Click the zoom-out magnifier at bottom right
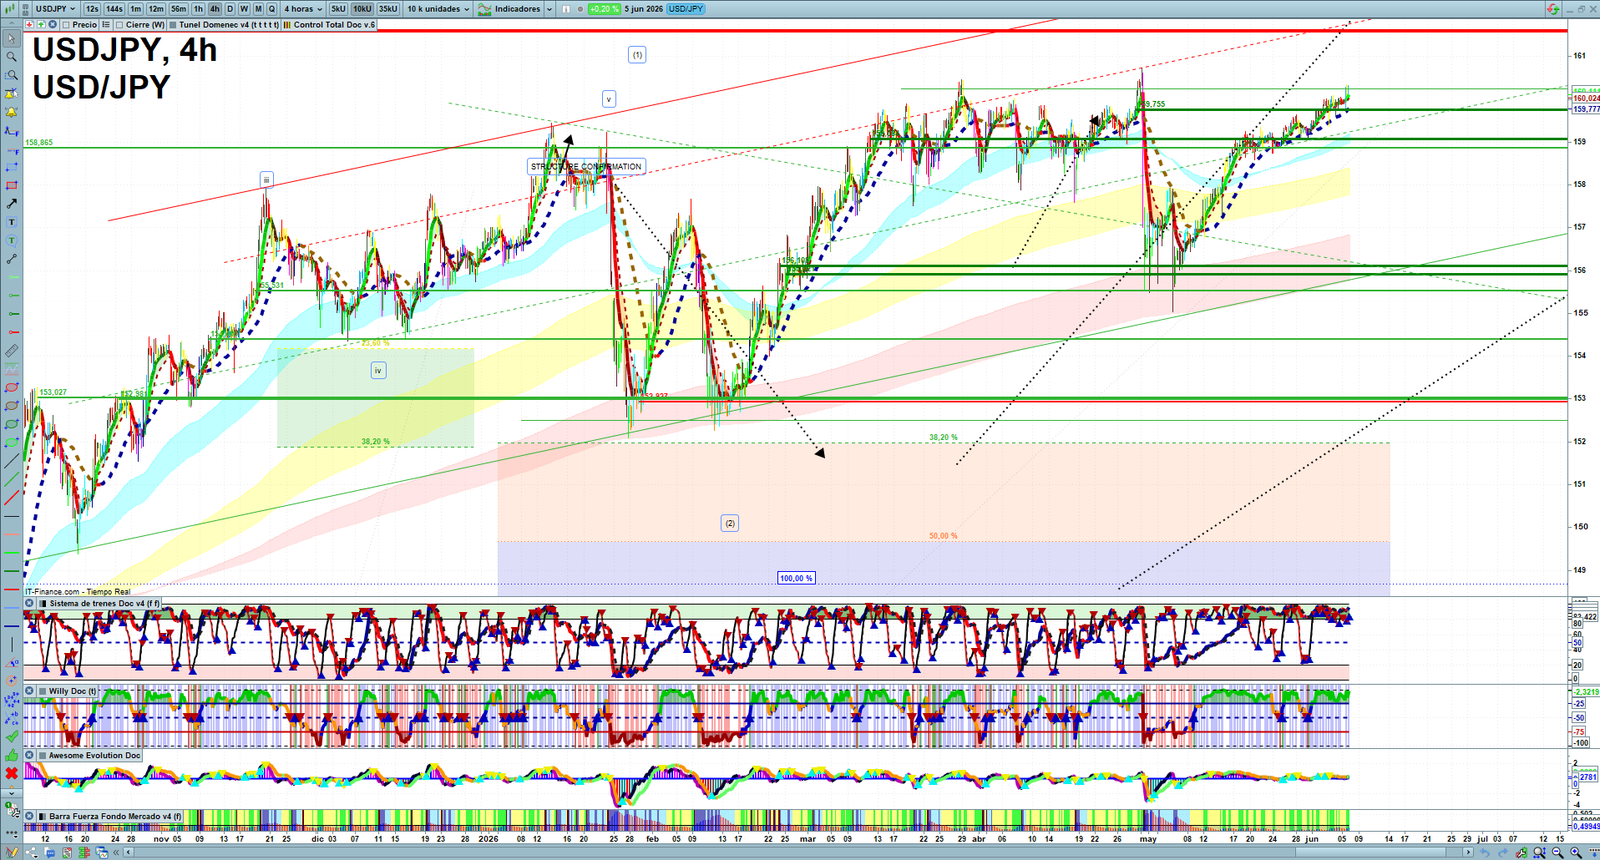Screen dimensions: 1600x860 pyautogui.click(x=1557, y=852)
